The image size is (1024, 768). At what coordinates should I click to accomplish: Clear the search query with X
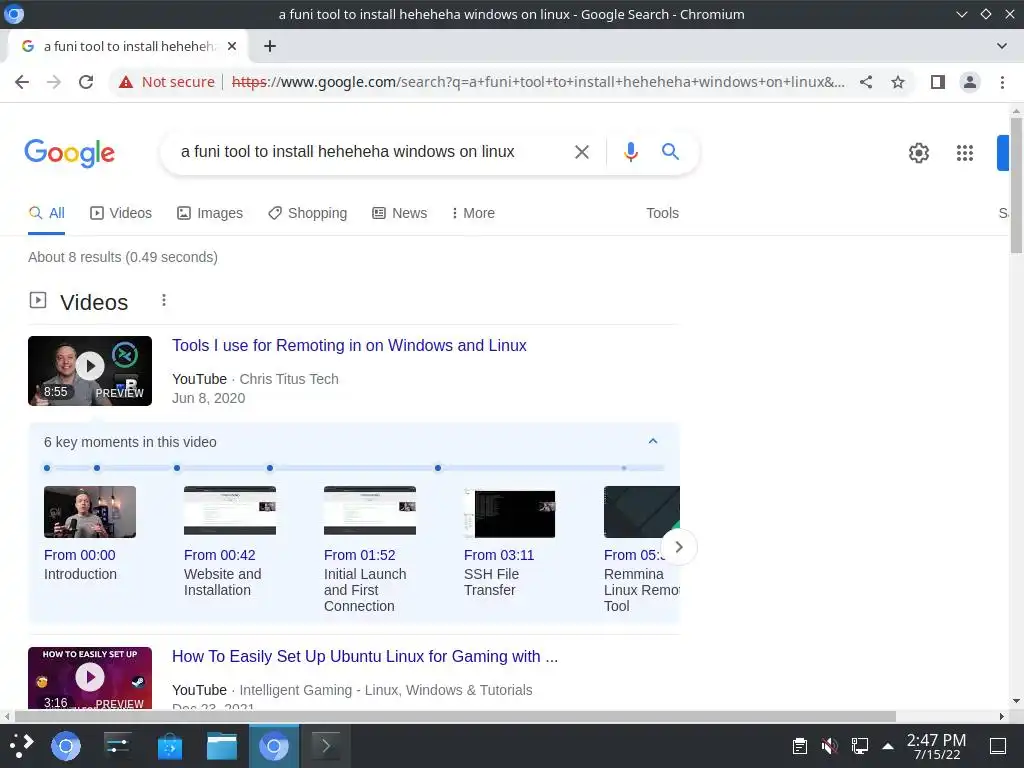click(581, 152)
